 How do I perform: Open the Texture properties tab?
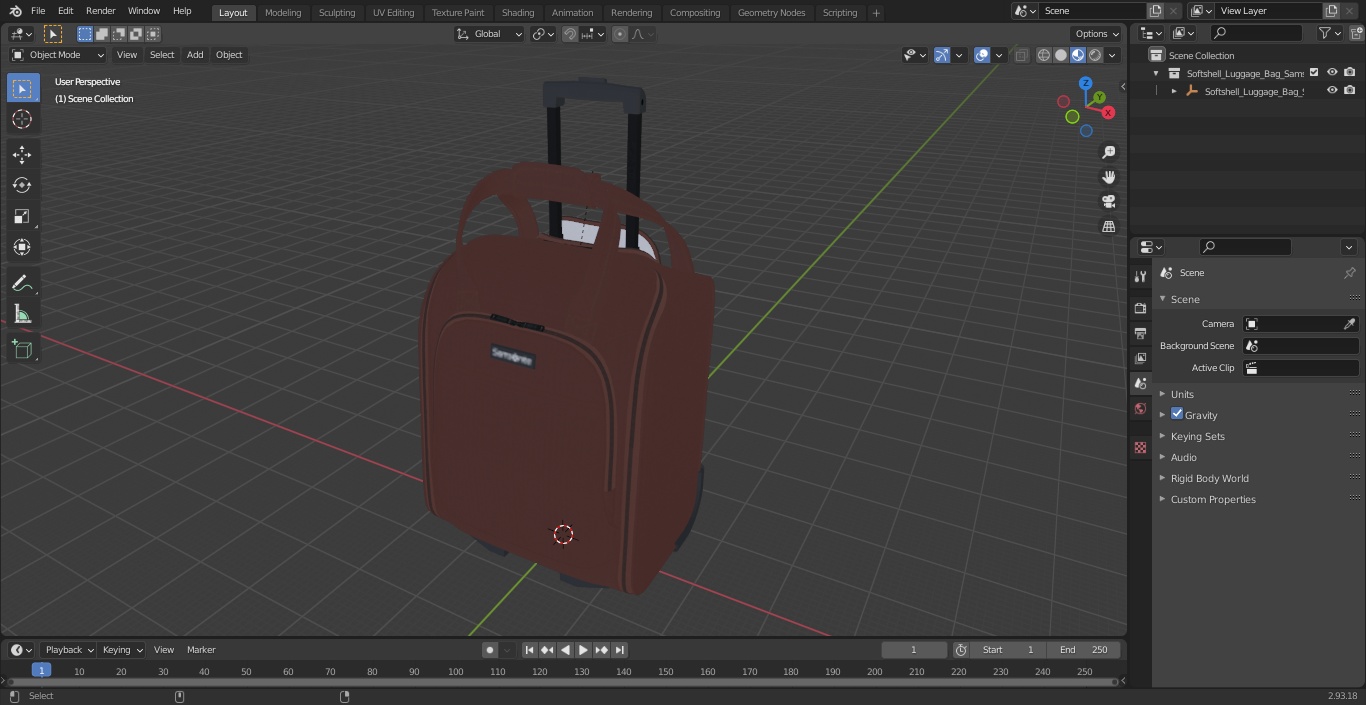click(x=1140, y=448)
